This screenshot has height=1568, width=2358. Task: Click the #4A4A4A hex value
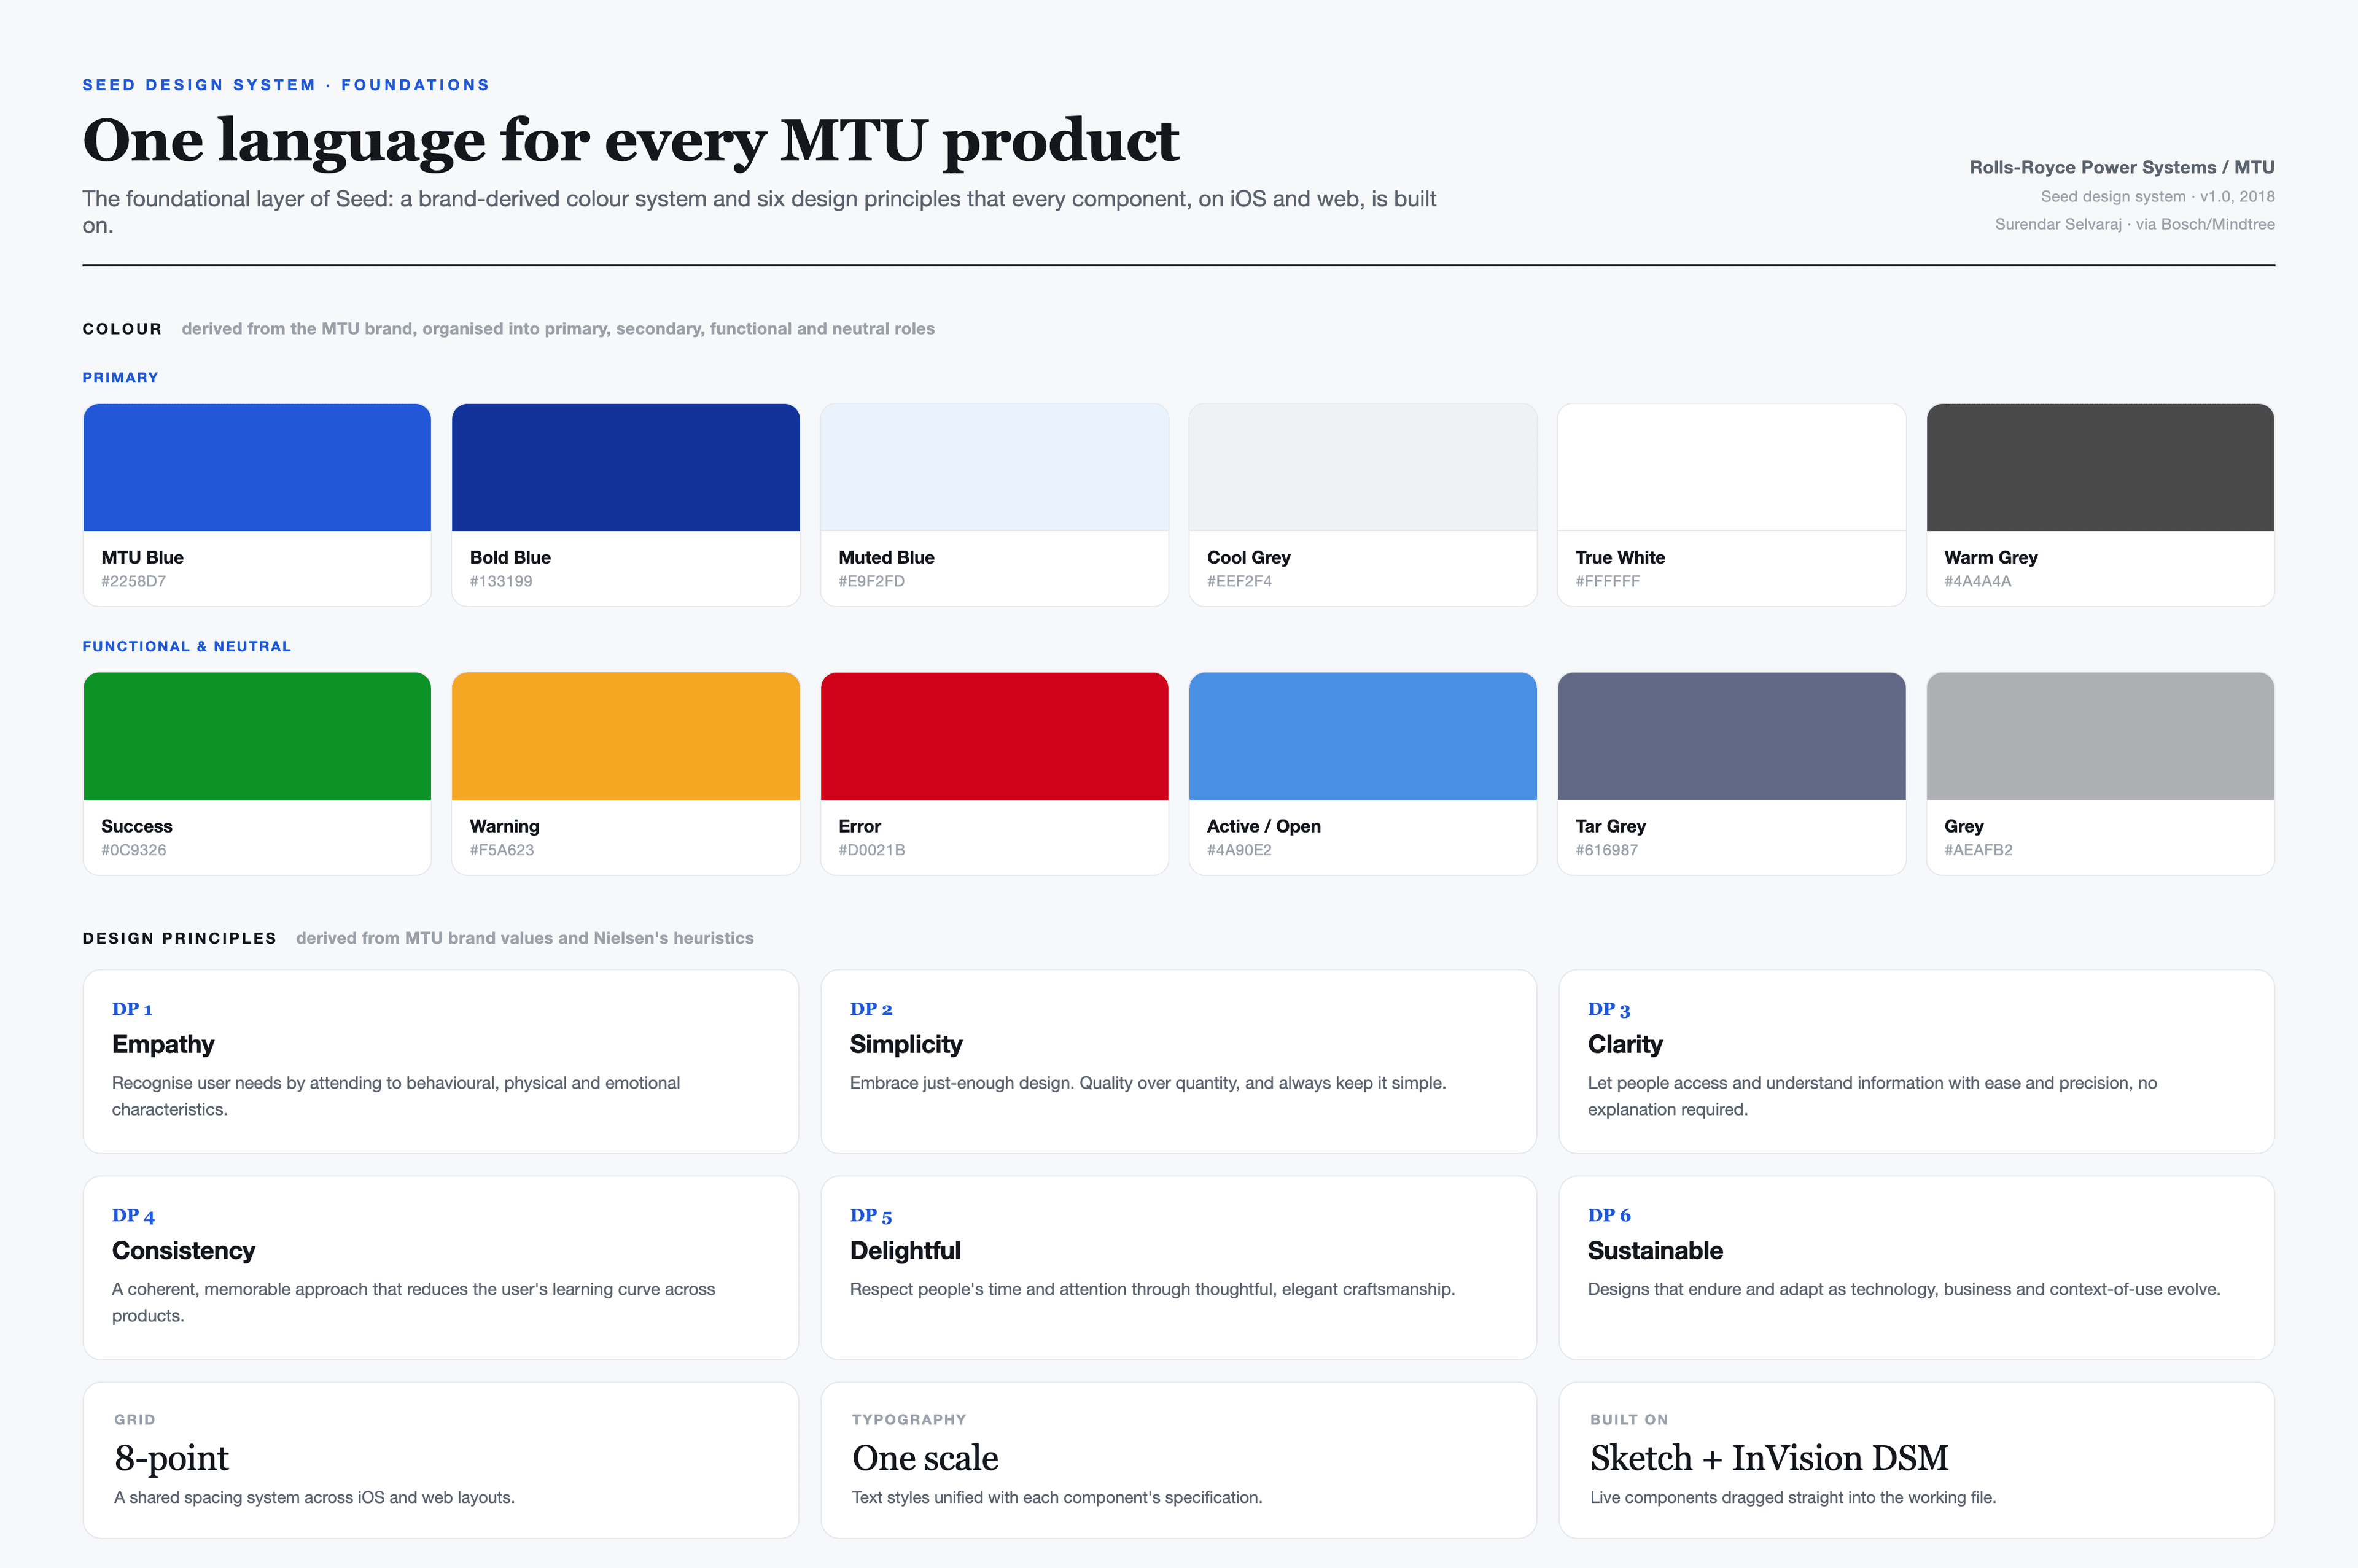coord(1977,581)
